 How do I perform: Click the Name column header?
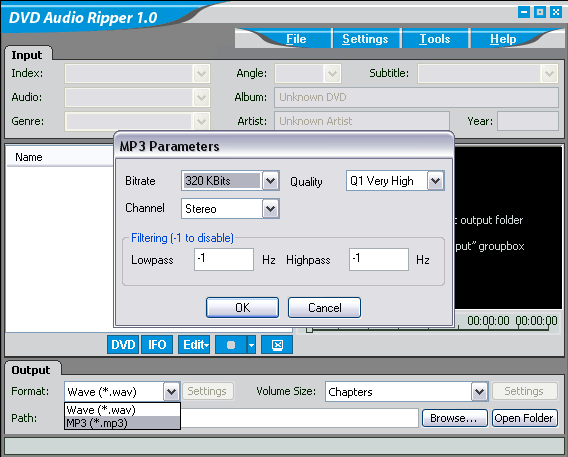60,157
